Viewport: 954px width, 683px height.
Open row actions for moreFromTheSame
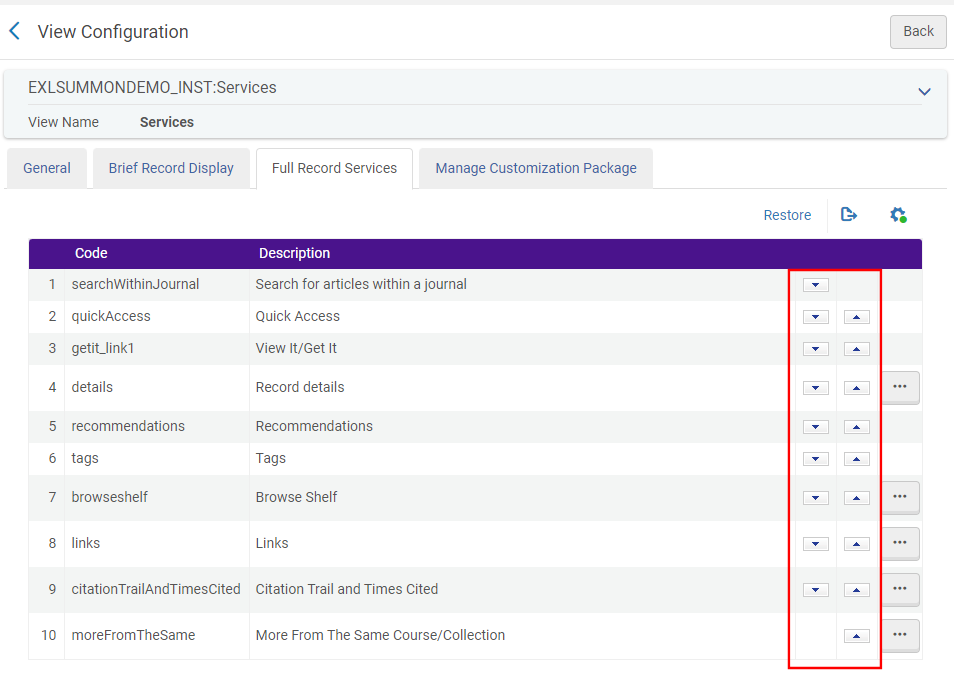900,636
